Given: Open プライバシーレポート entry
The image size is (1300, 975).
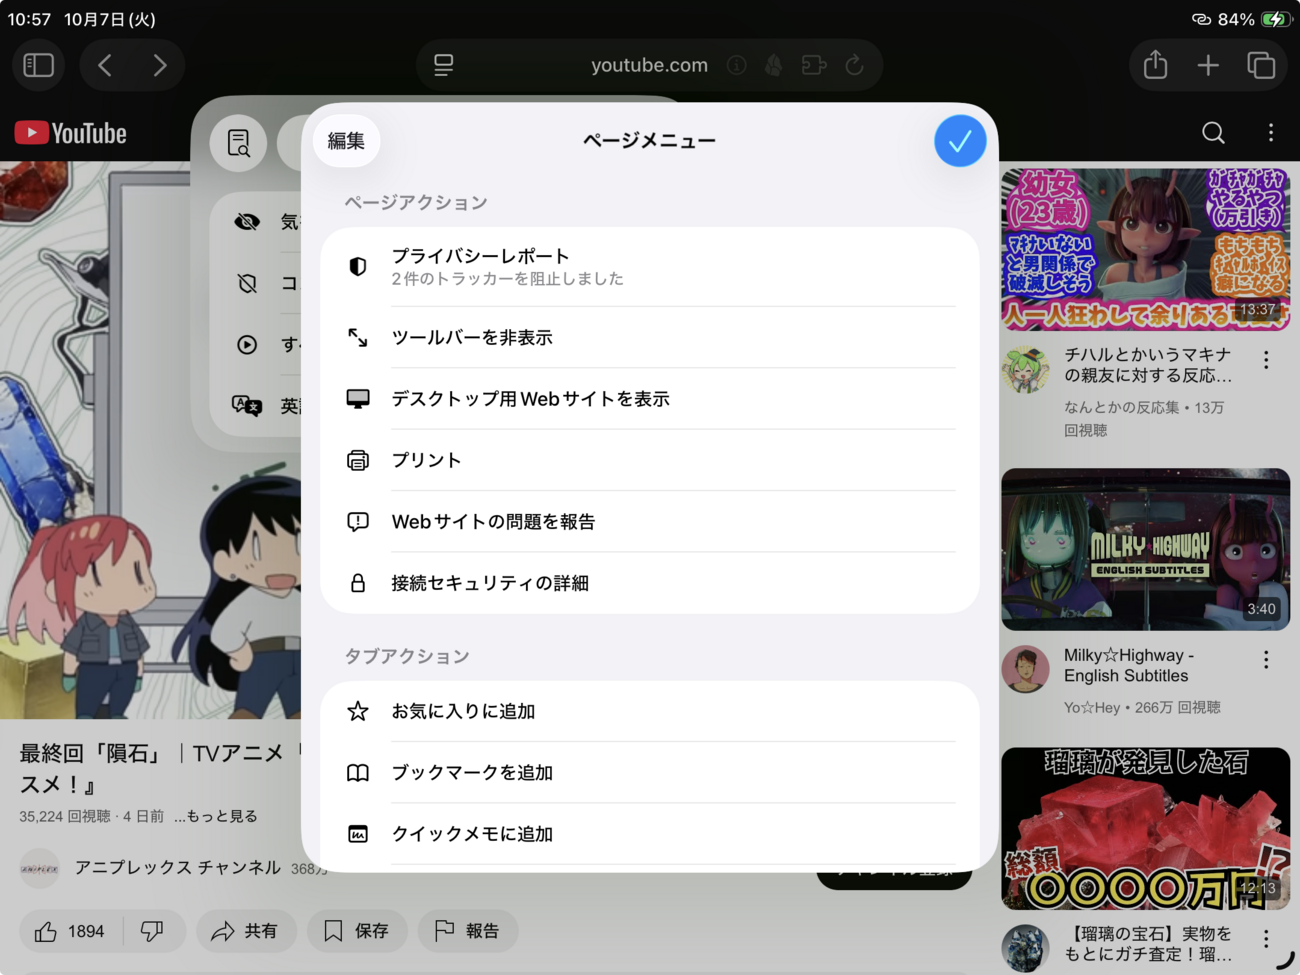Looking at the screenshot, I should coord(650,266).
